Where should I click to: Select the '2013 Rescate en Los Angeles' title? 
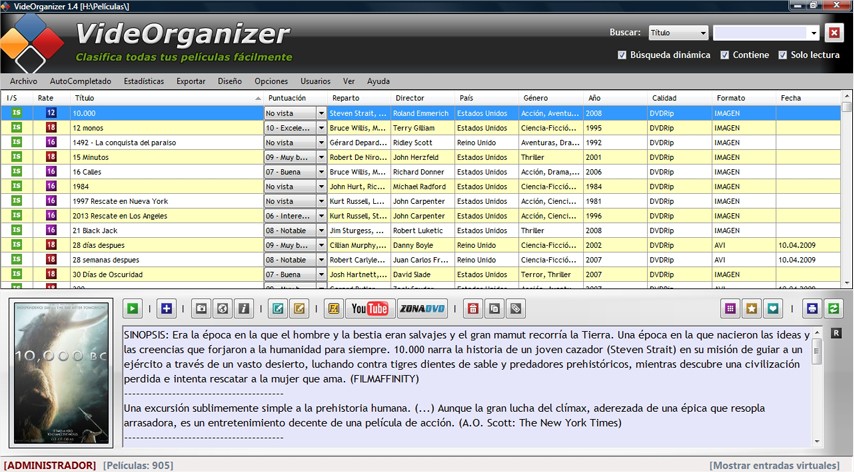[120, 216]
